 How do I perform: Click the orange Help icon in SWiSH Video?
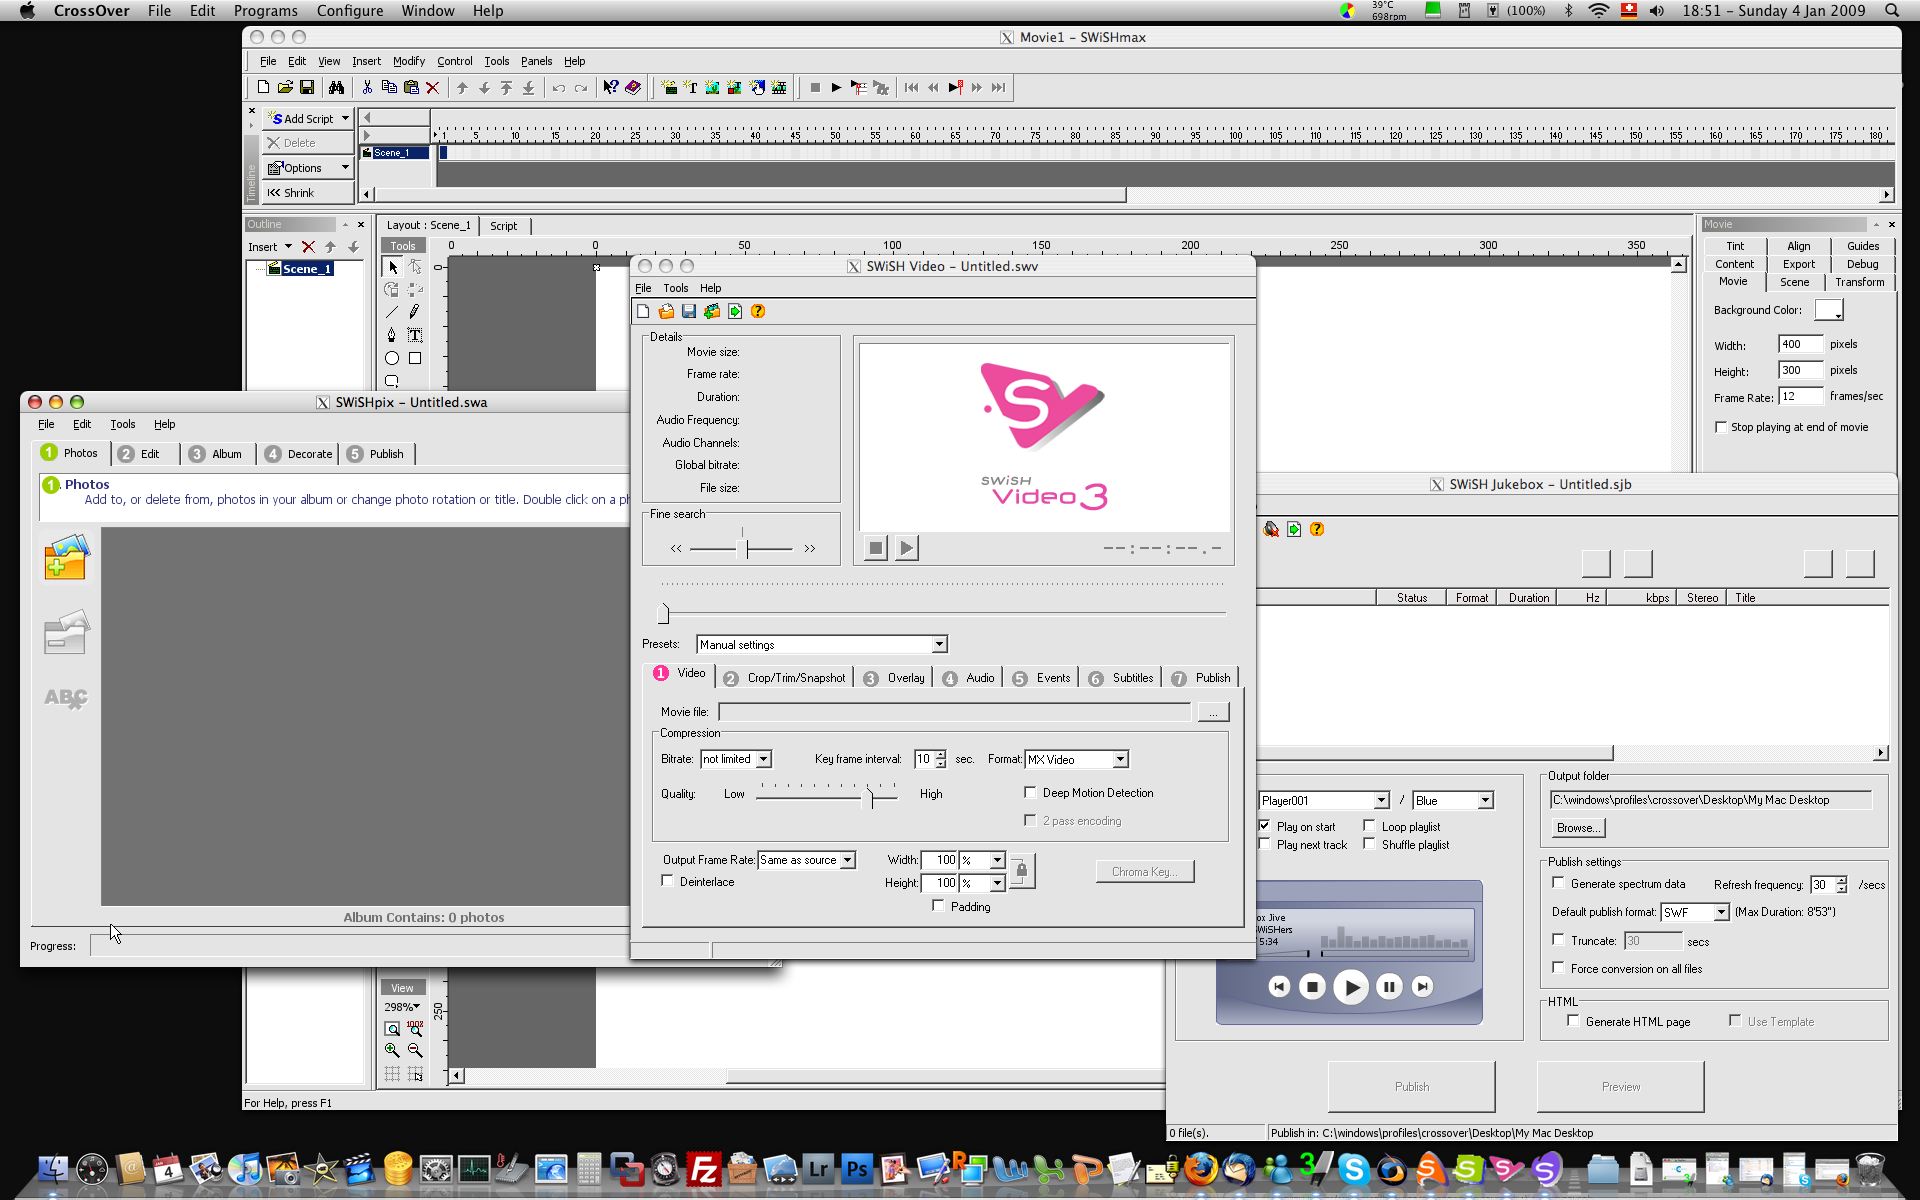pyautogui.click(x=758, y=312)
